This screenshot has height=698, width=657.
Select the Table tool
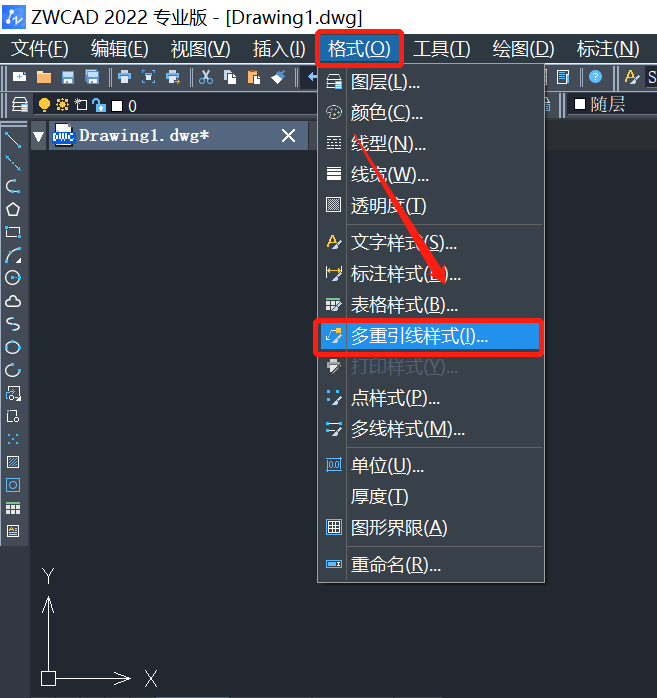point(13,508)
